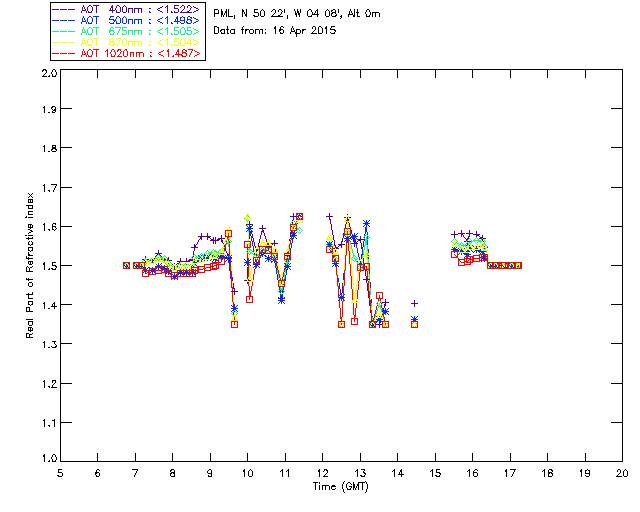Click the AOT 1020nm legend entry
The image size is (640, 512).
tap(126, 53)
